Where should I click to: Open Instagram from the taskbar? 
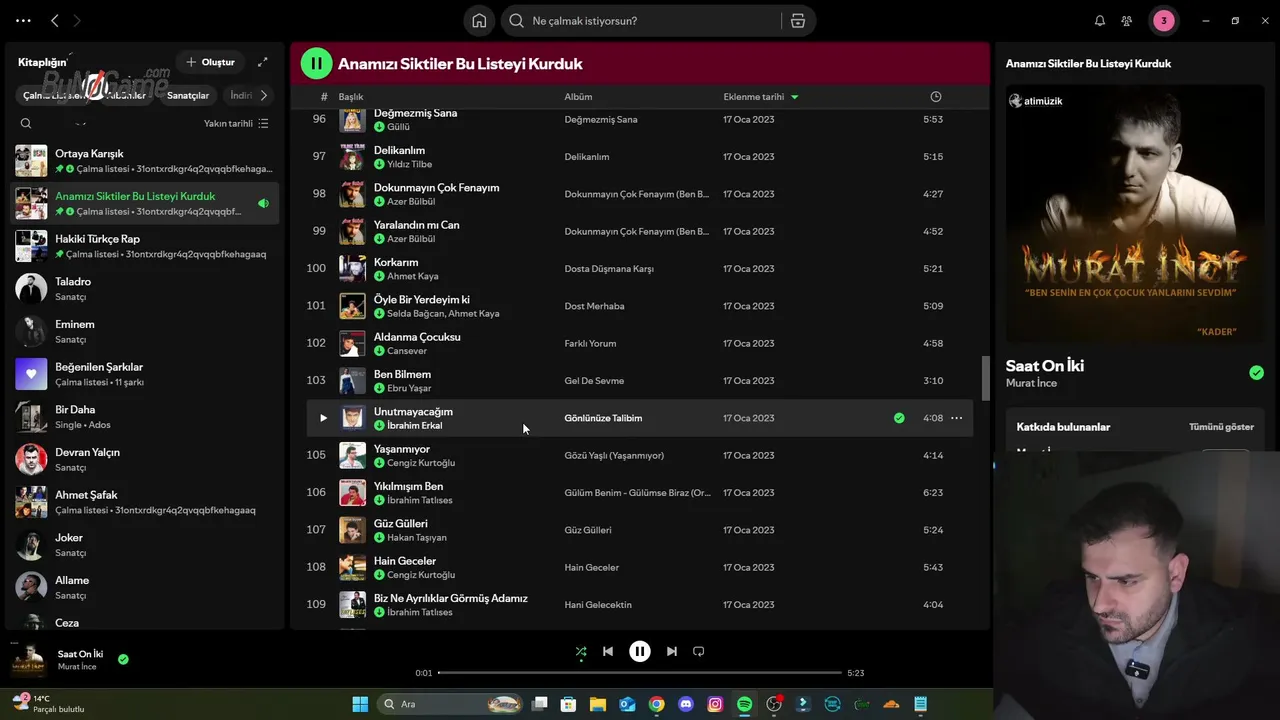(715, 704)
